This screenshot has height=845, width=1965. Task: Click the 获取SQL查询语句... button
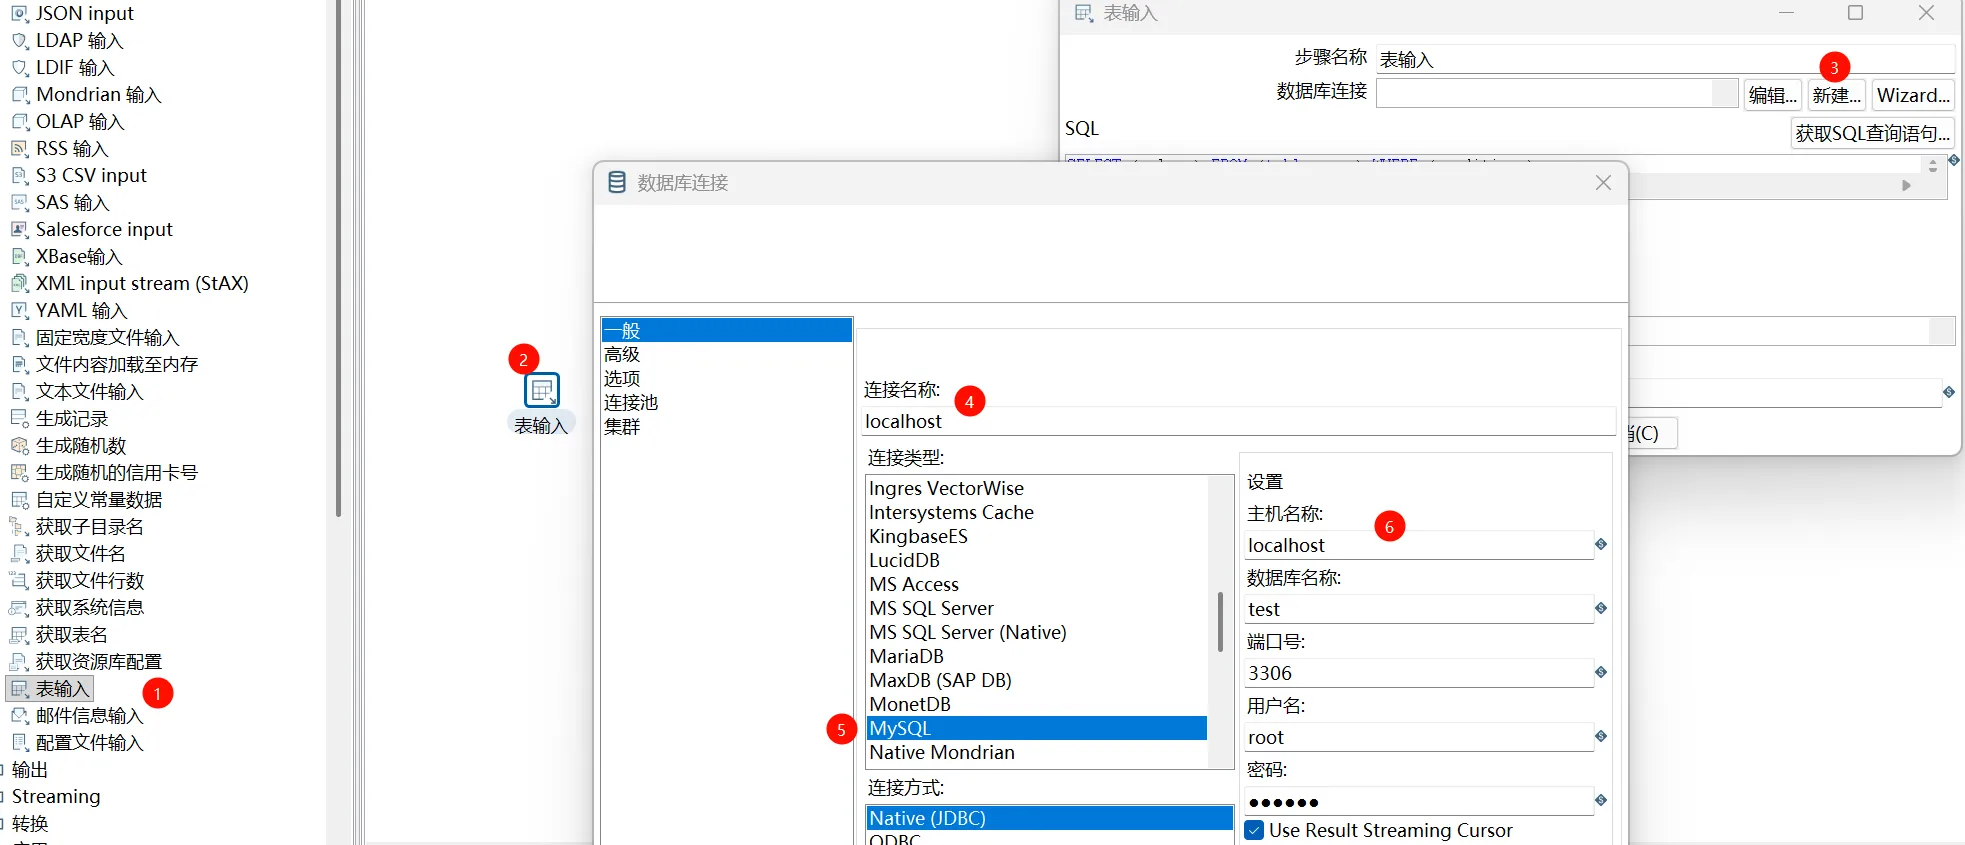tap(1872, 133)
